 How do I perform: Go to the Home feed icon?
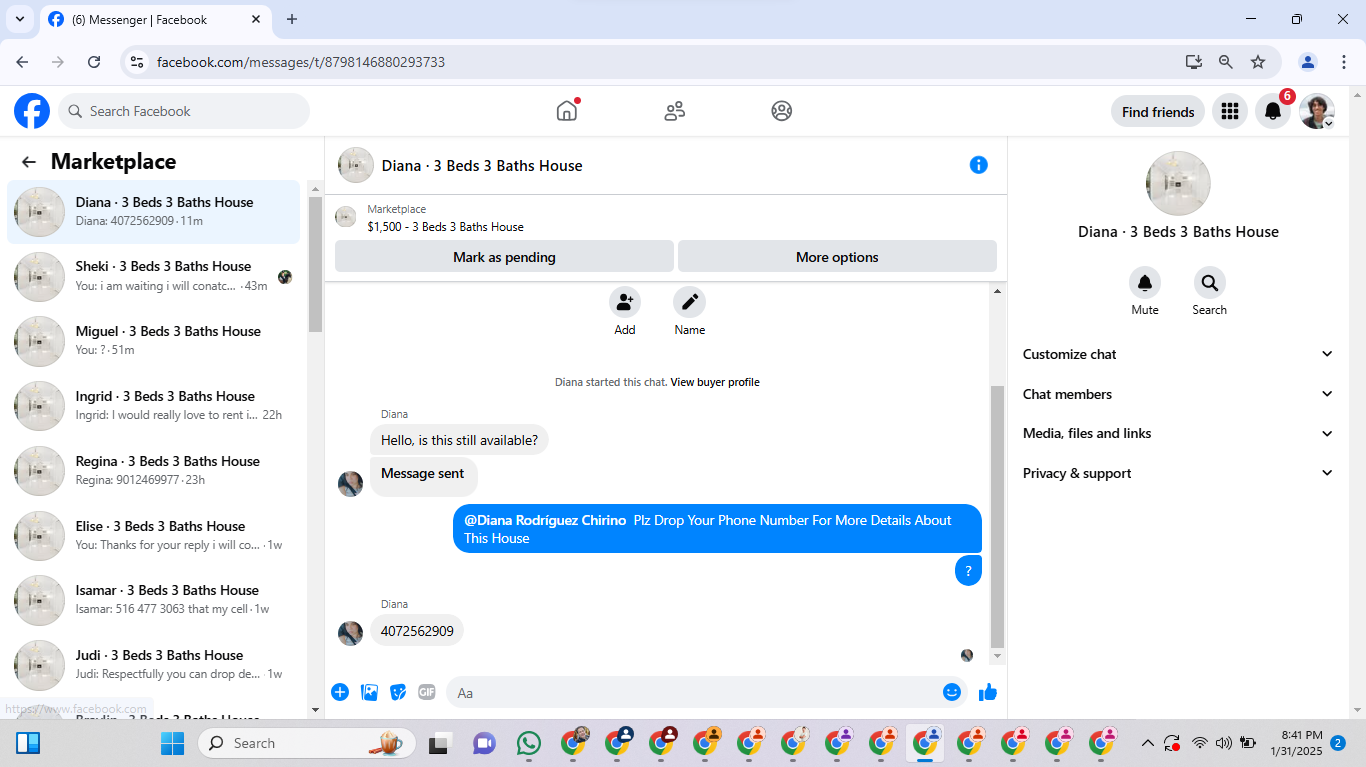pos(567,111)
